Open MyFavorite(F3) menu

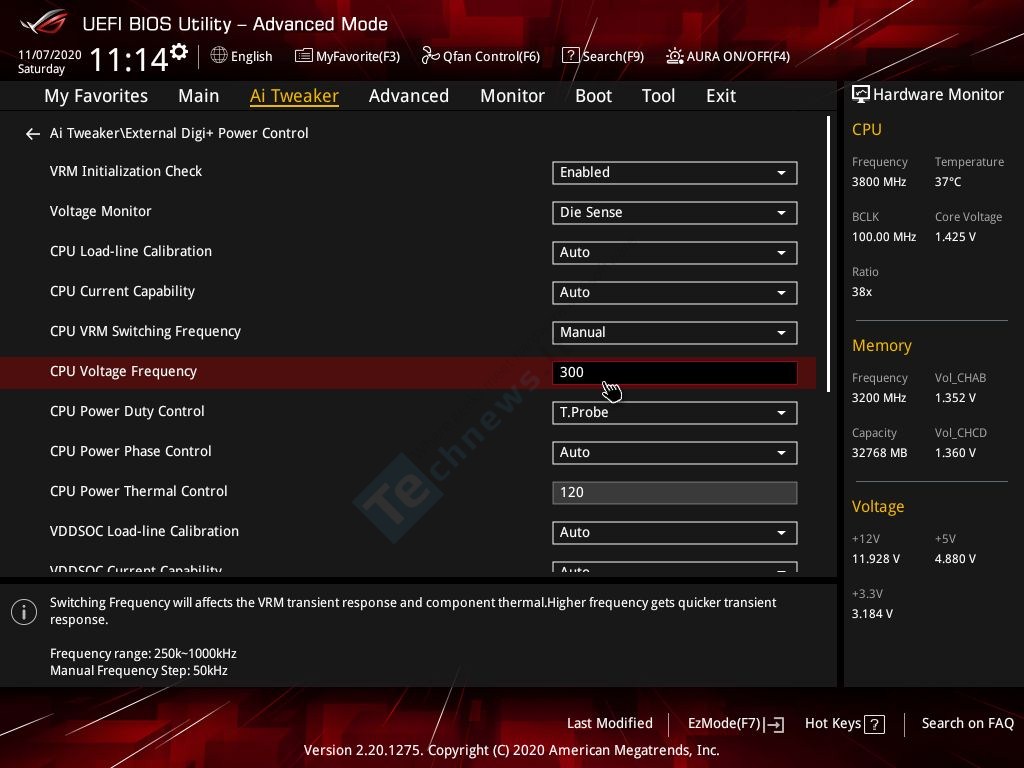(358, 56)
